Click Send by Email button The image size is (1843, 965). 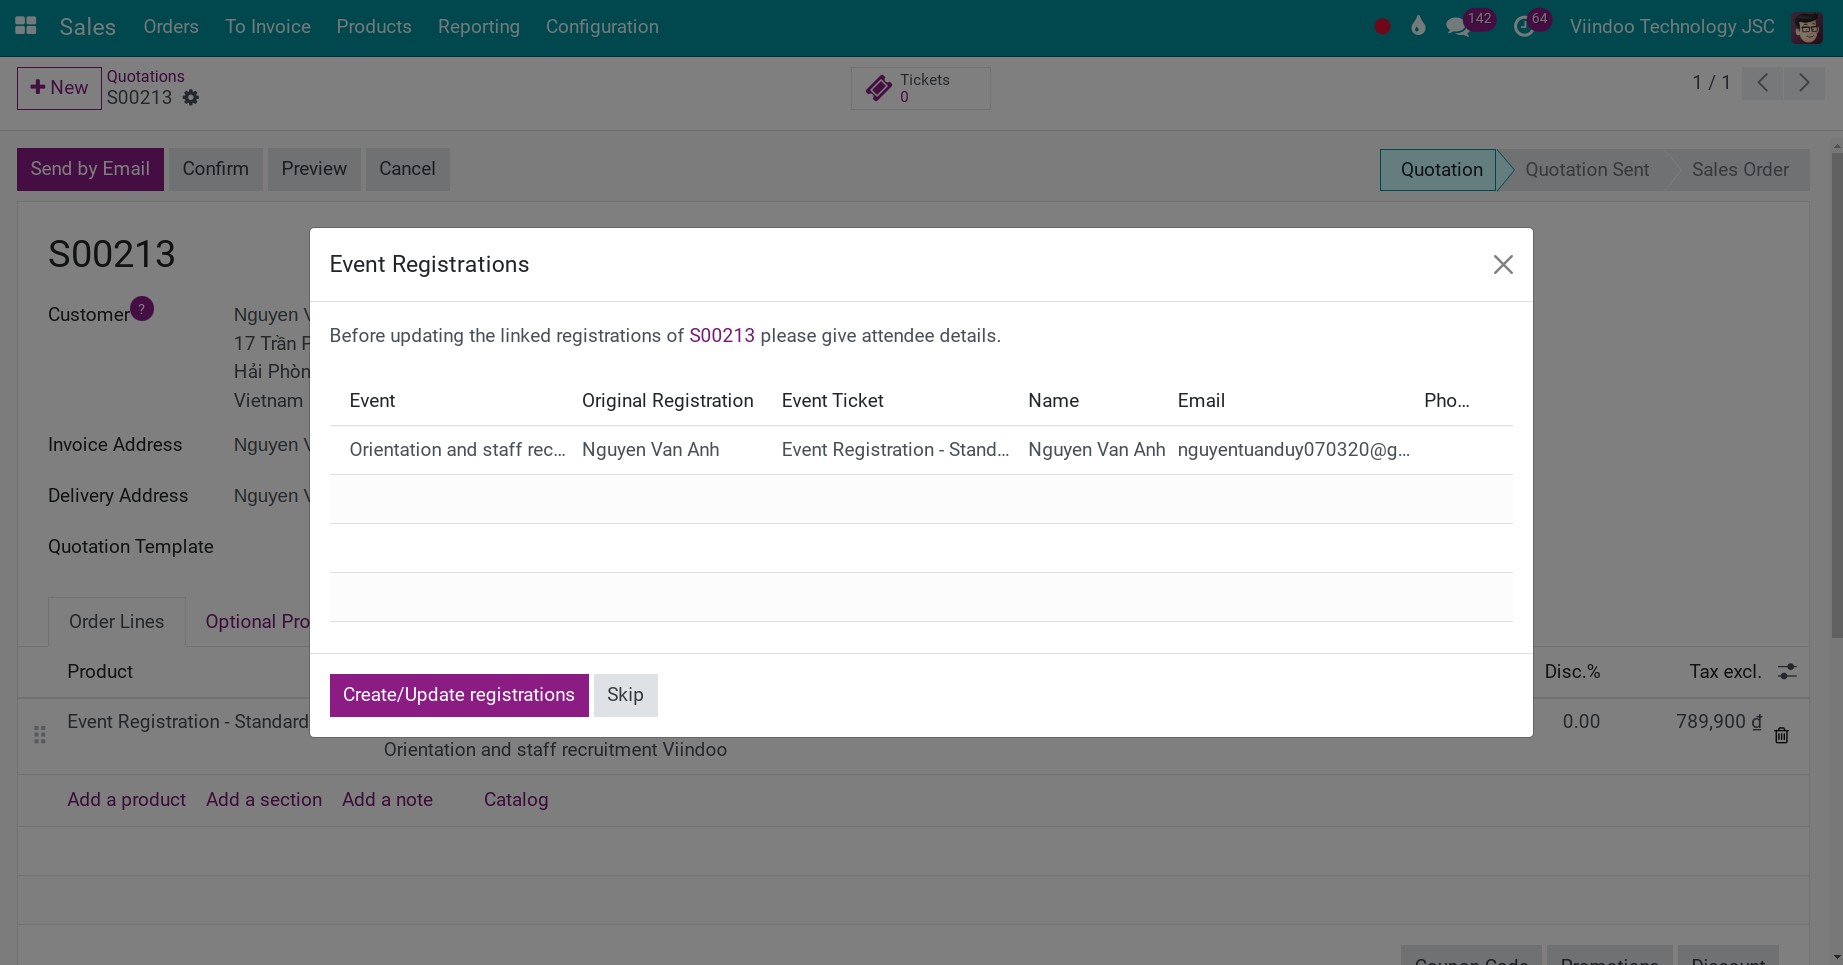point(90,169)
